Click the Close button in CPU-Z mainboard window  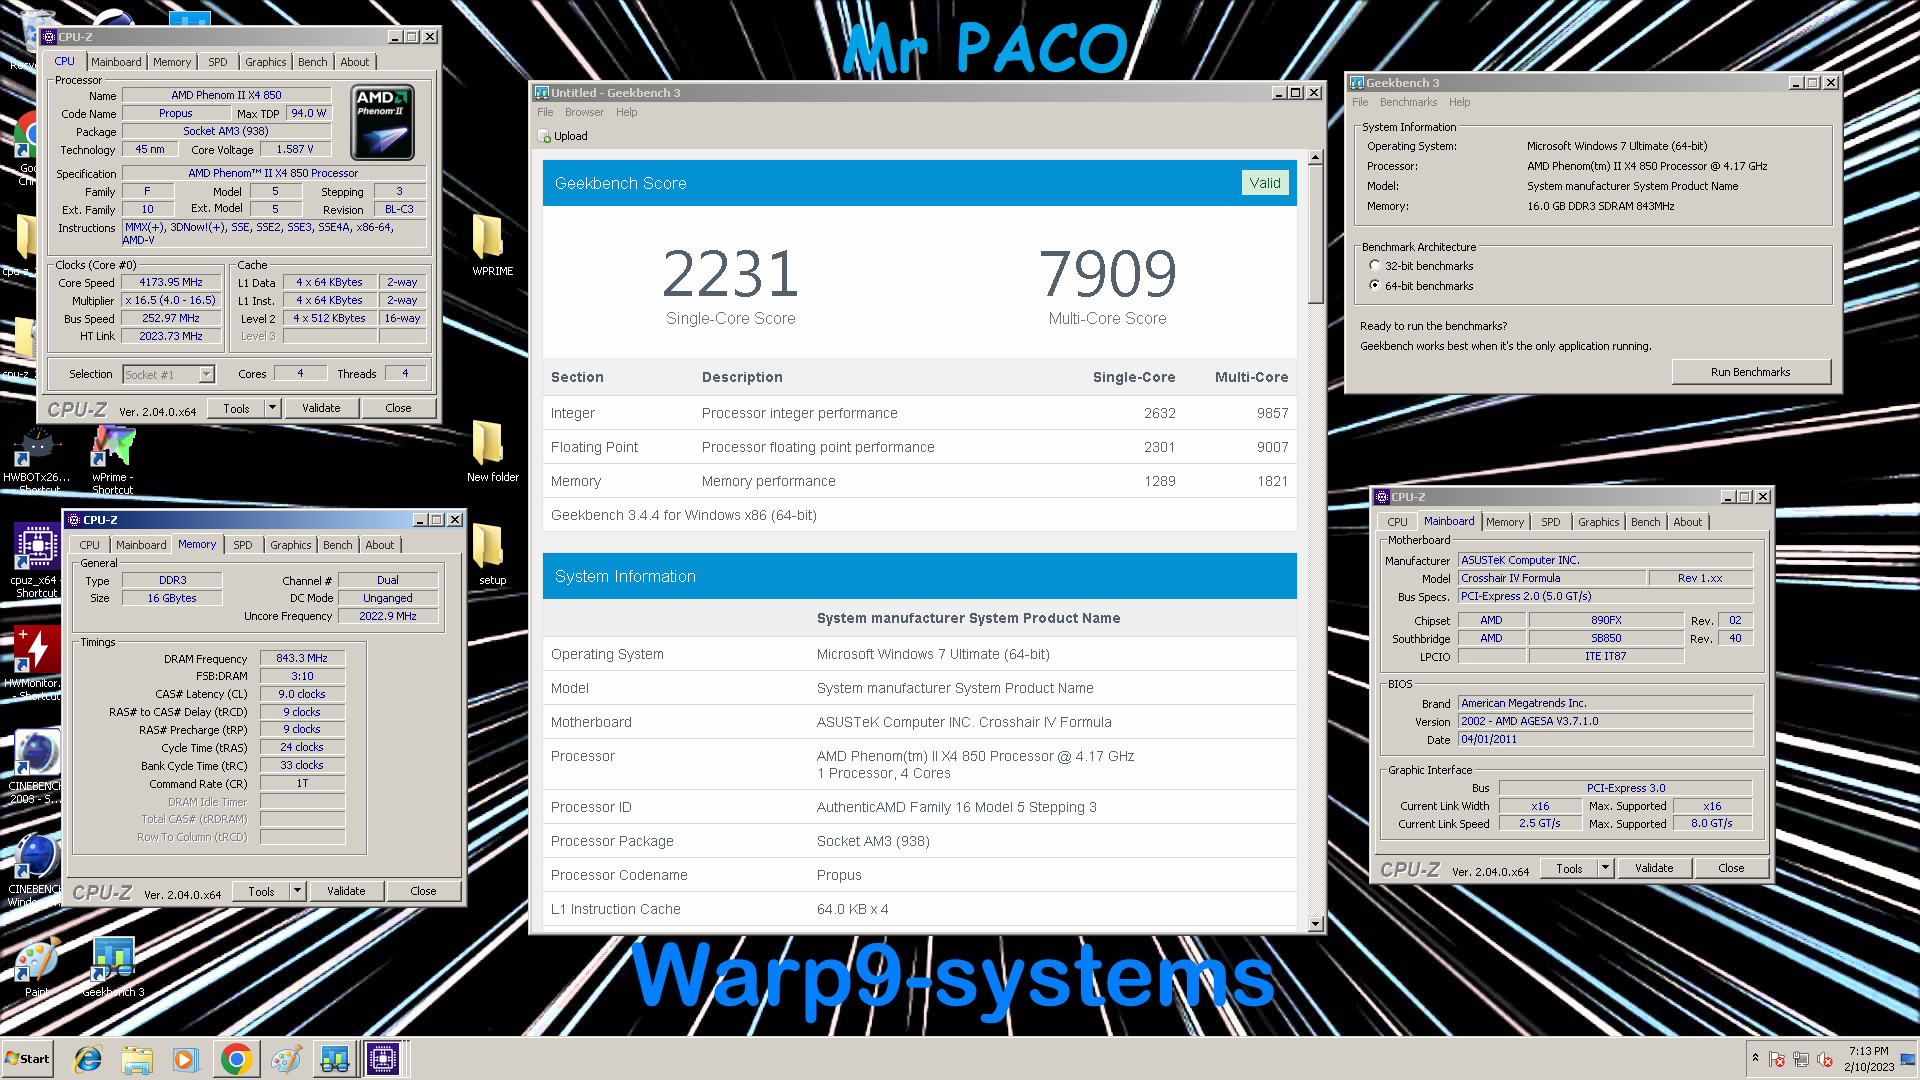[x=1732, y=868]
